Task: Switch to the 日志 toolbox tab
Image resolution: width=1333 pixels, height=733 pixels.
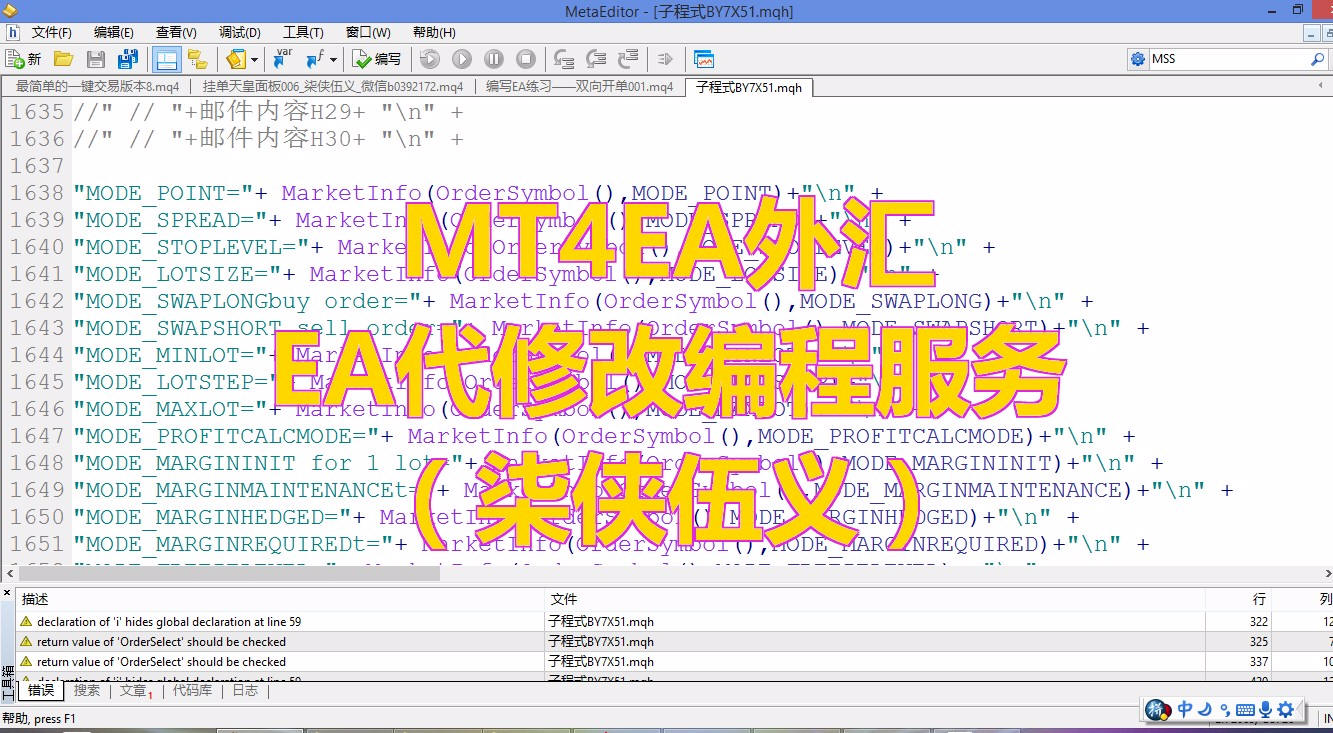Action: click(x=245, y=690)
